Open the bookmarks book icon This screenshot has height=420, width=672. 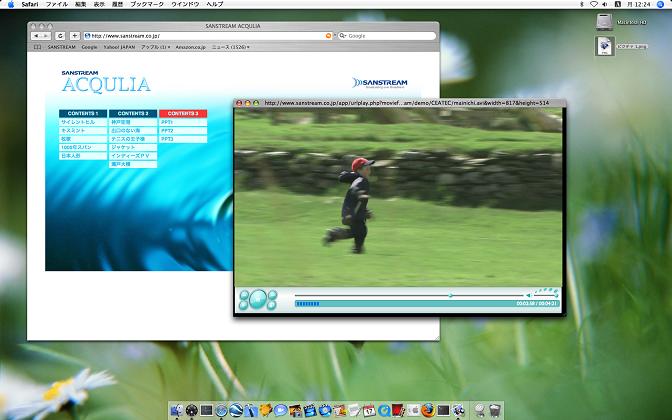[36, 47]
